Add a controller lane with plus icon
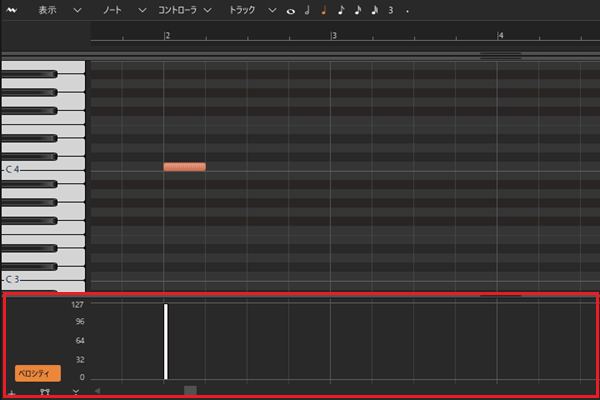Image resolution: width=600 pixels, height=400 pixels. click(x=11, y=392)
